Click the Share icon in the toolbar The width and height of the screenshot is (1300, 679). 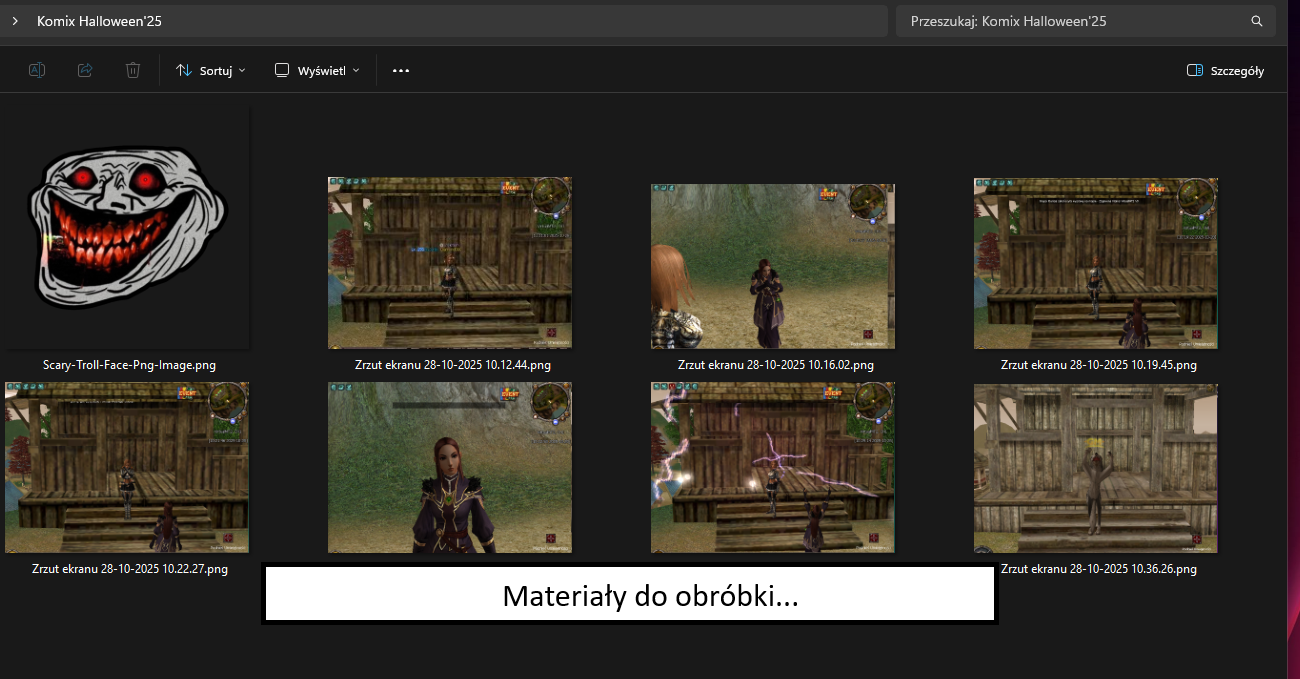coord(85,70)
